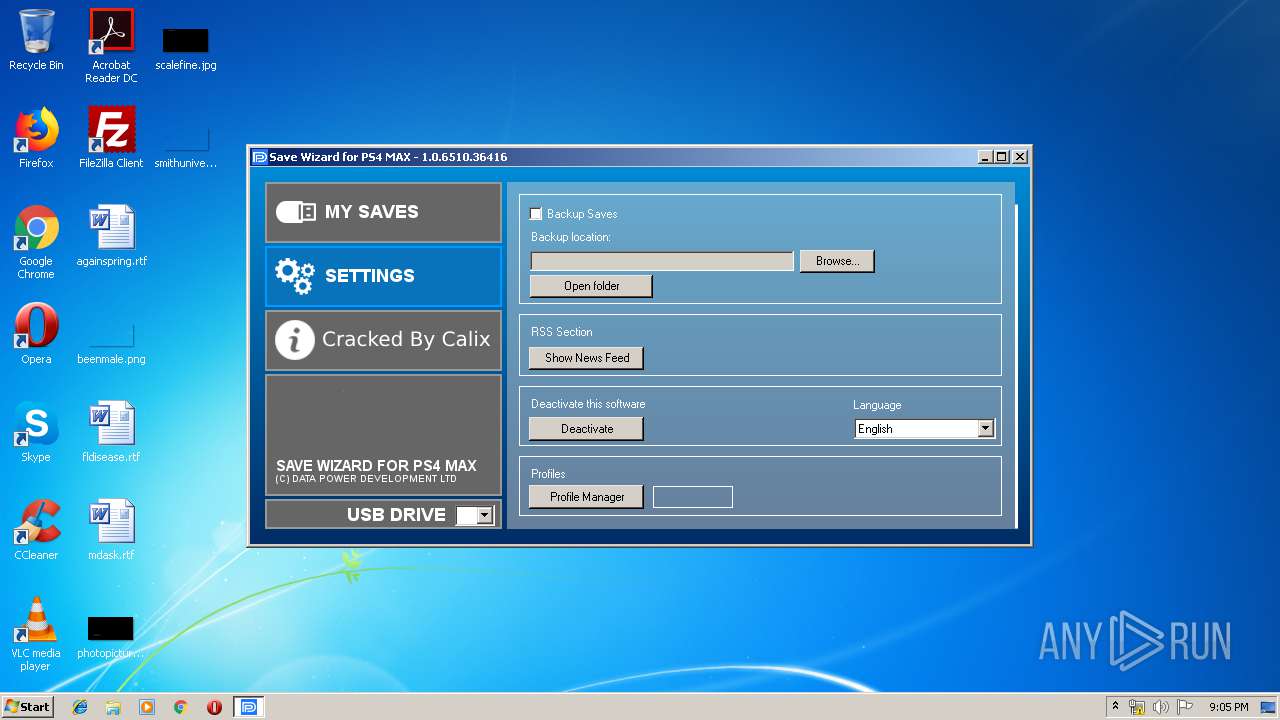This screenshot has width=1280, height=720.
Task: Open Windows Explorer folder in taskbar
Action: click(x=113, y=707)
